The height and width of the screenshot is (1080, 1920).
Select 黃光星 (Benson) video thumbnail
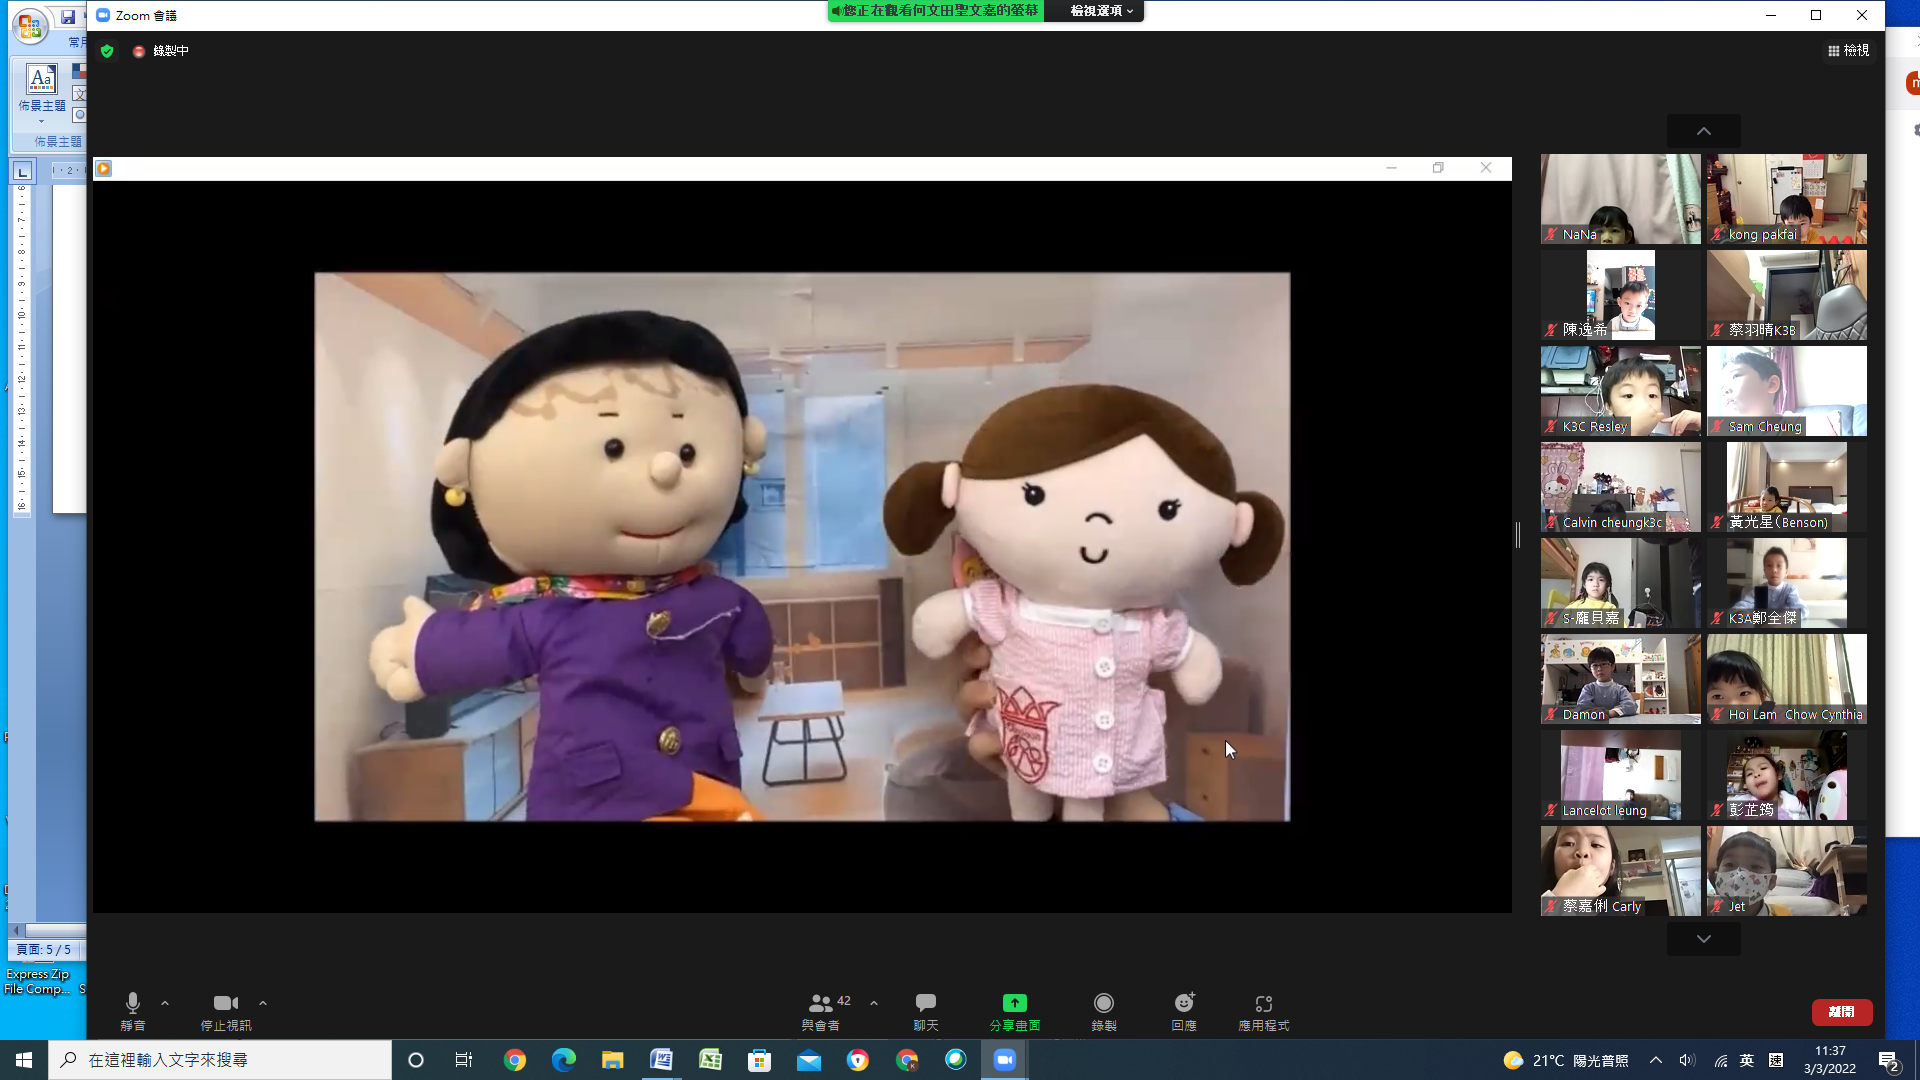(x=1786, y=486)
